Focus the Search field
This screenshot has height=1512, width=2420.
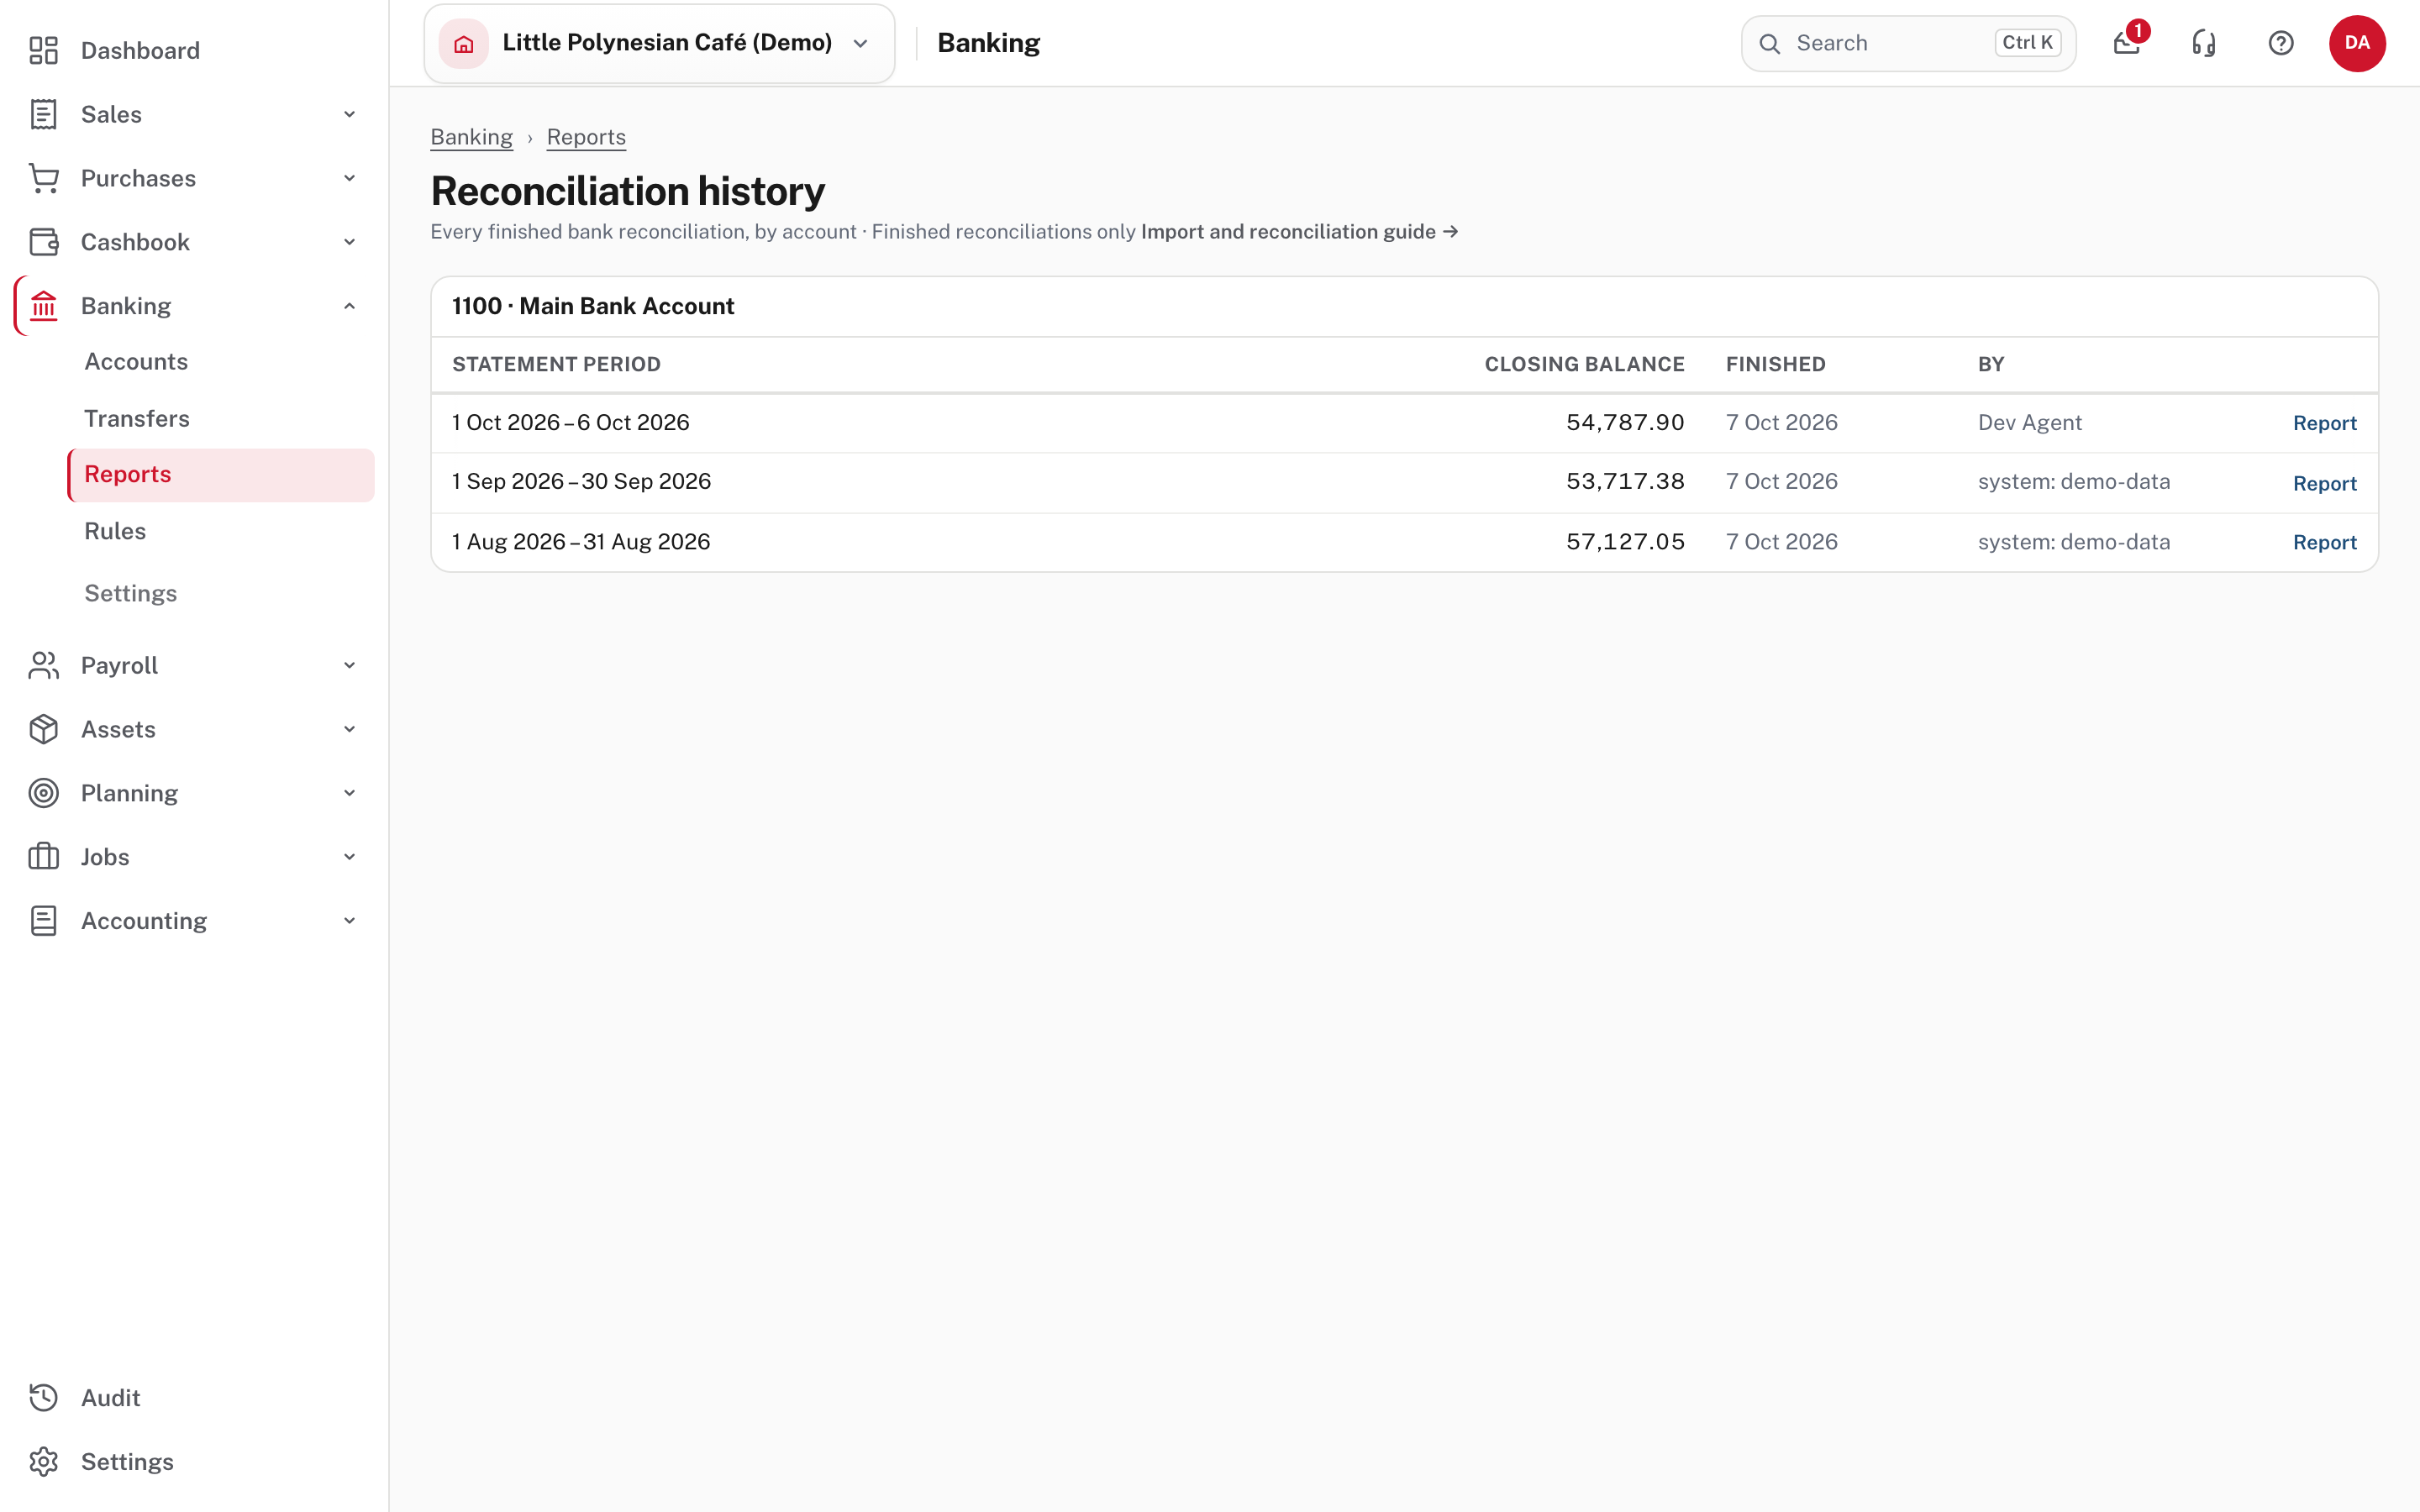click(x=1908, y=43)
